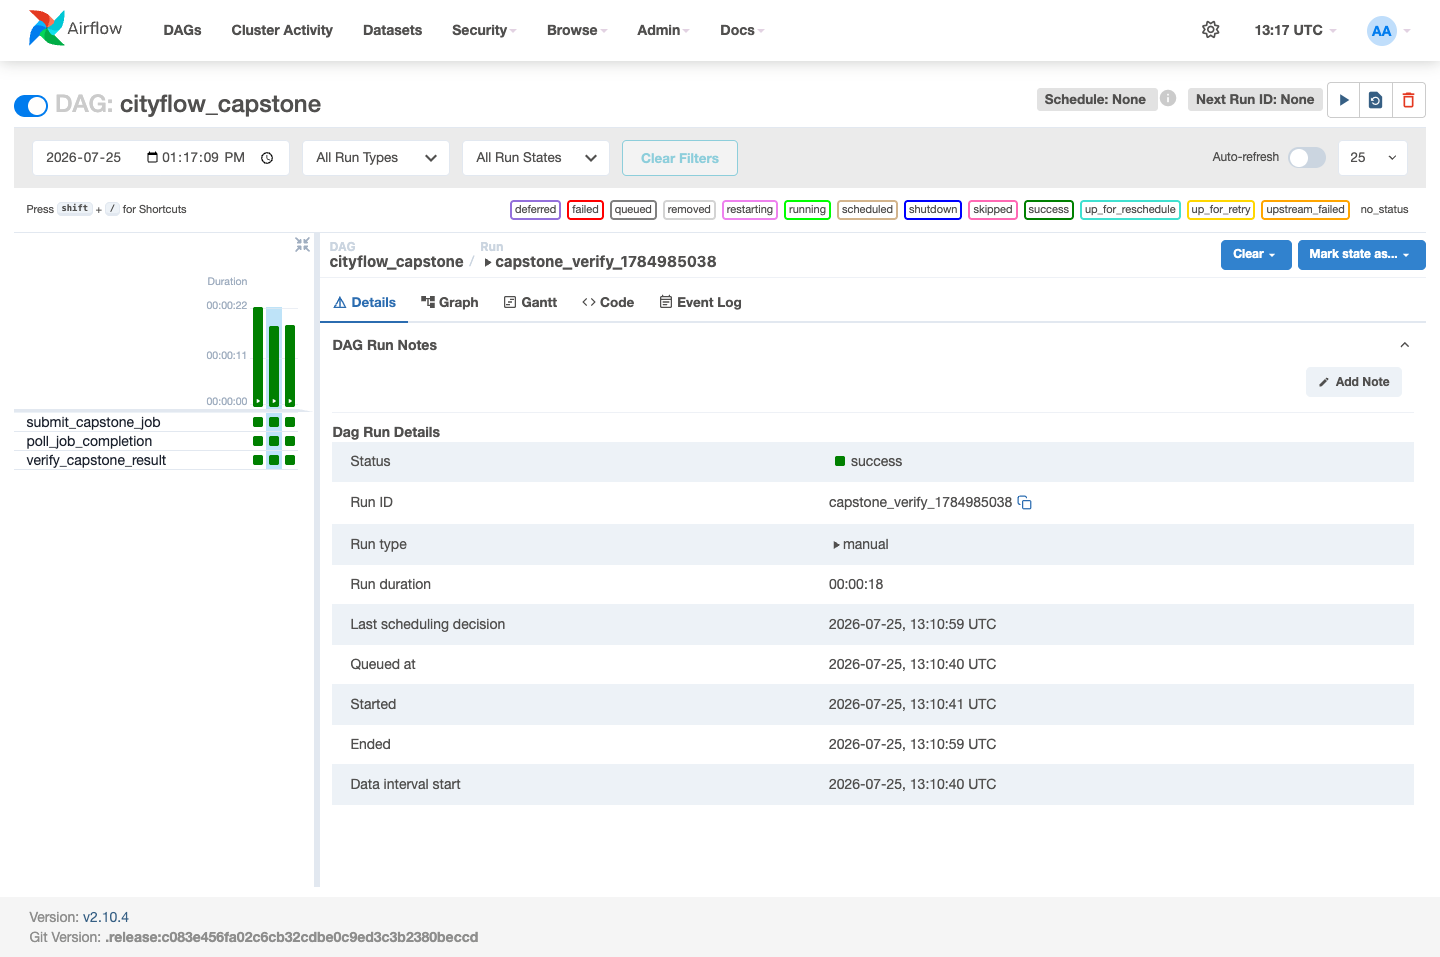Screen dimensions: 1440x957
Task: Open the settings gear icon
Action: (1210, 30)
